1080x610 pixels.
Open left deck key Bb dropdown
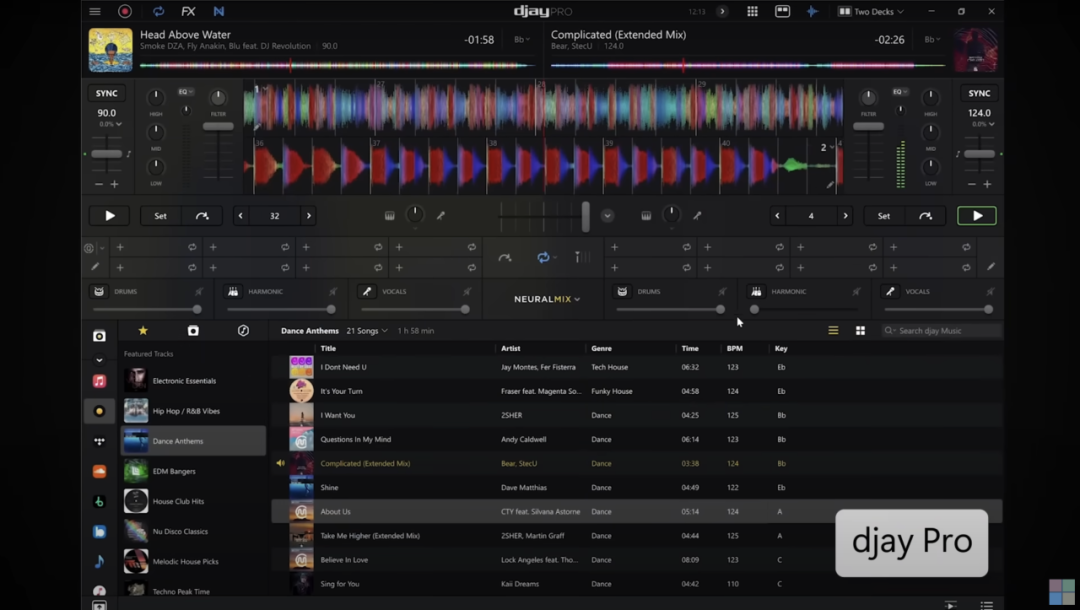[x=522, y=39]
